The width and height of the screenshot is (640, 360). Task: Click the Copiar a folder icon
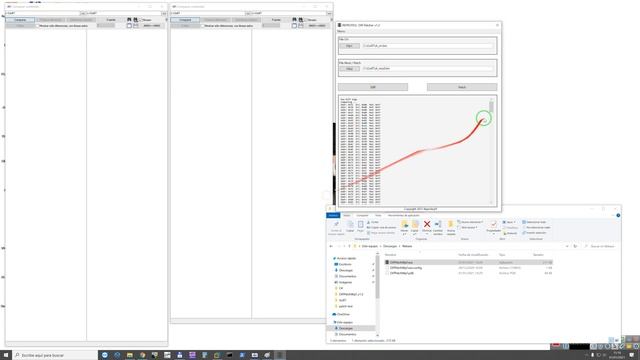click(x=415, y=224)
